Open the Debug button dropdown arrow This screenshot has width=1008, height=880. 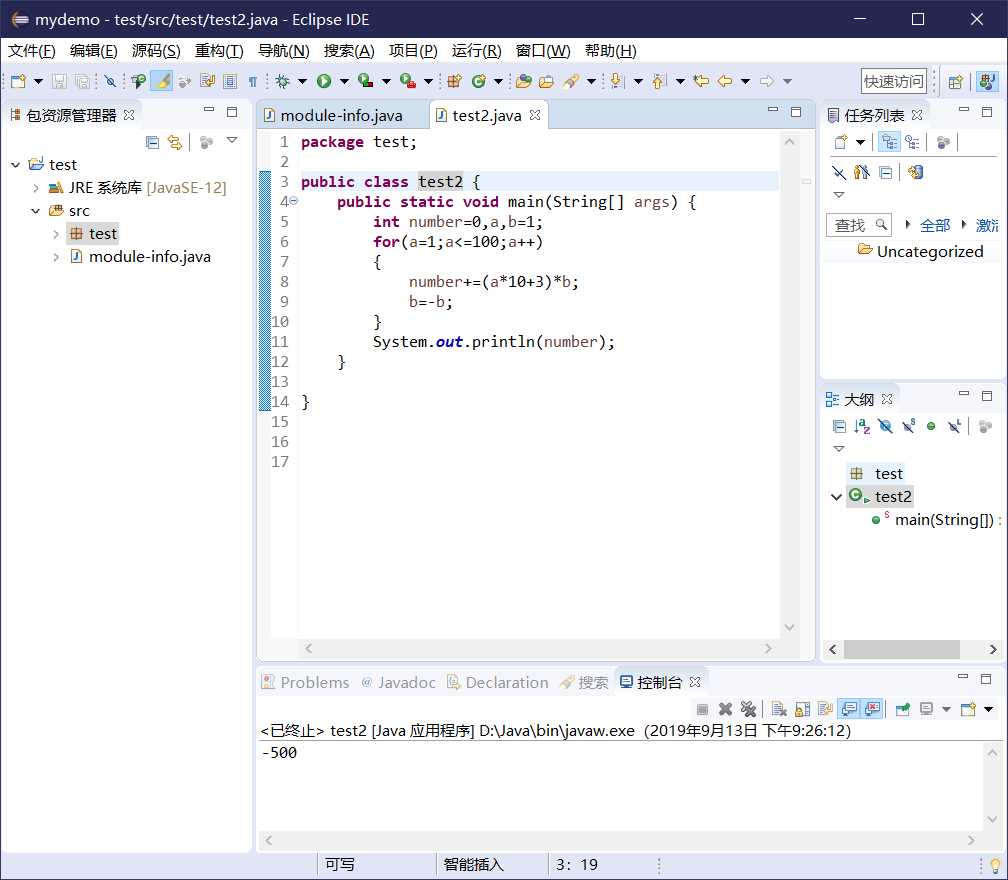[302, 81]
